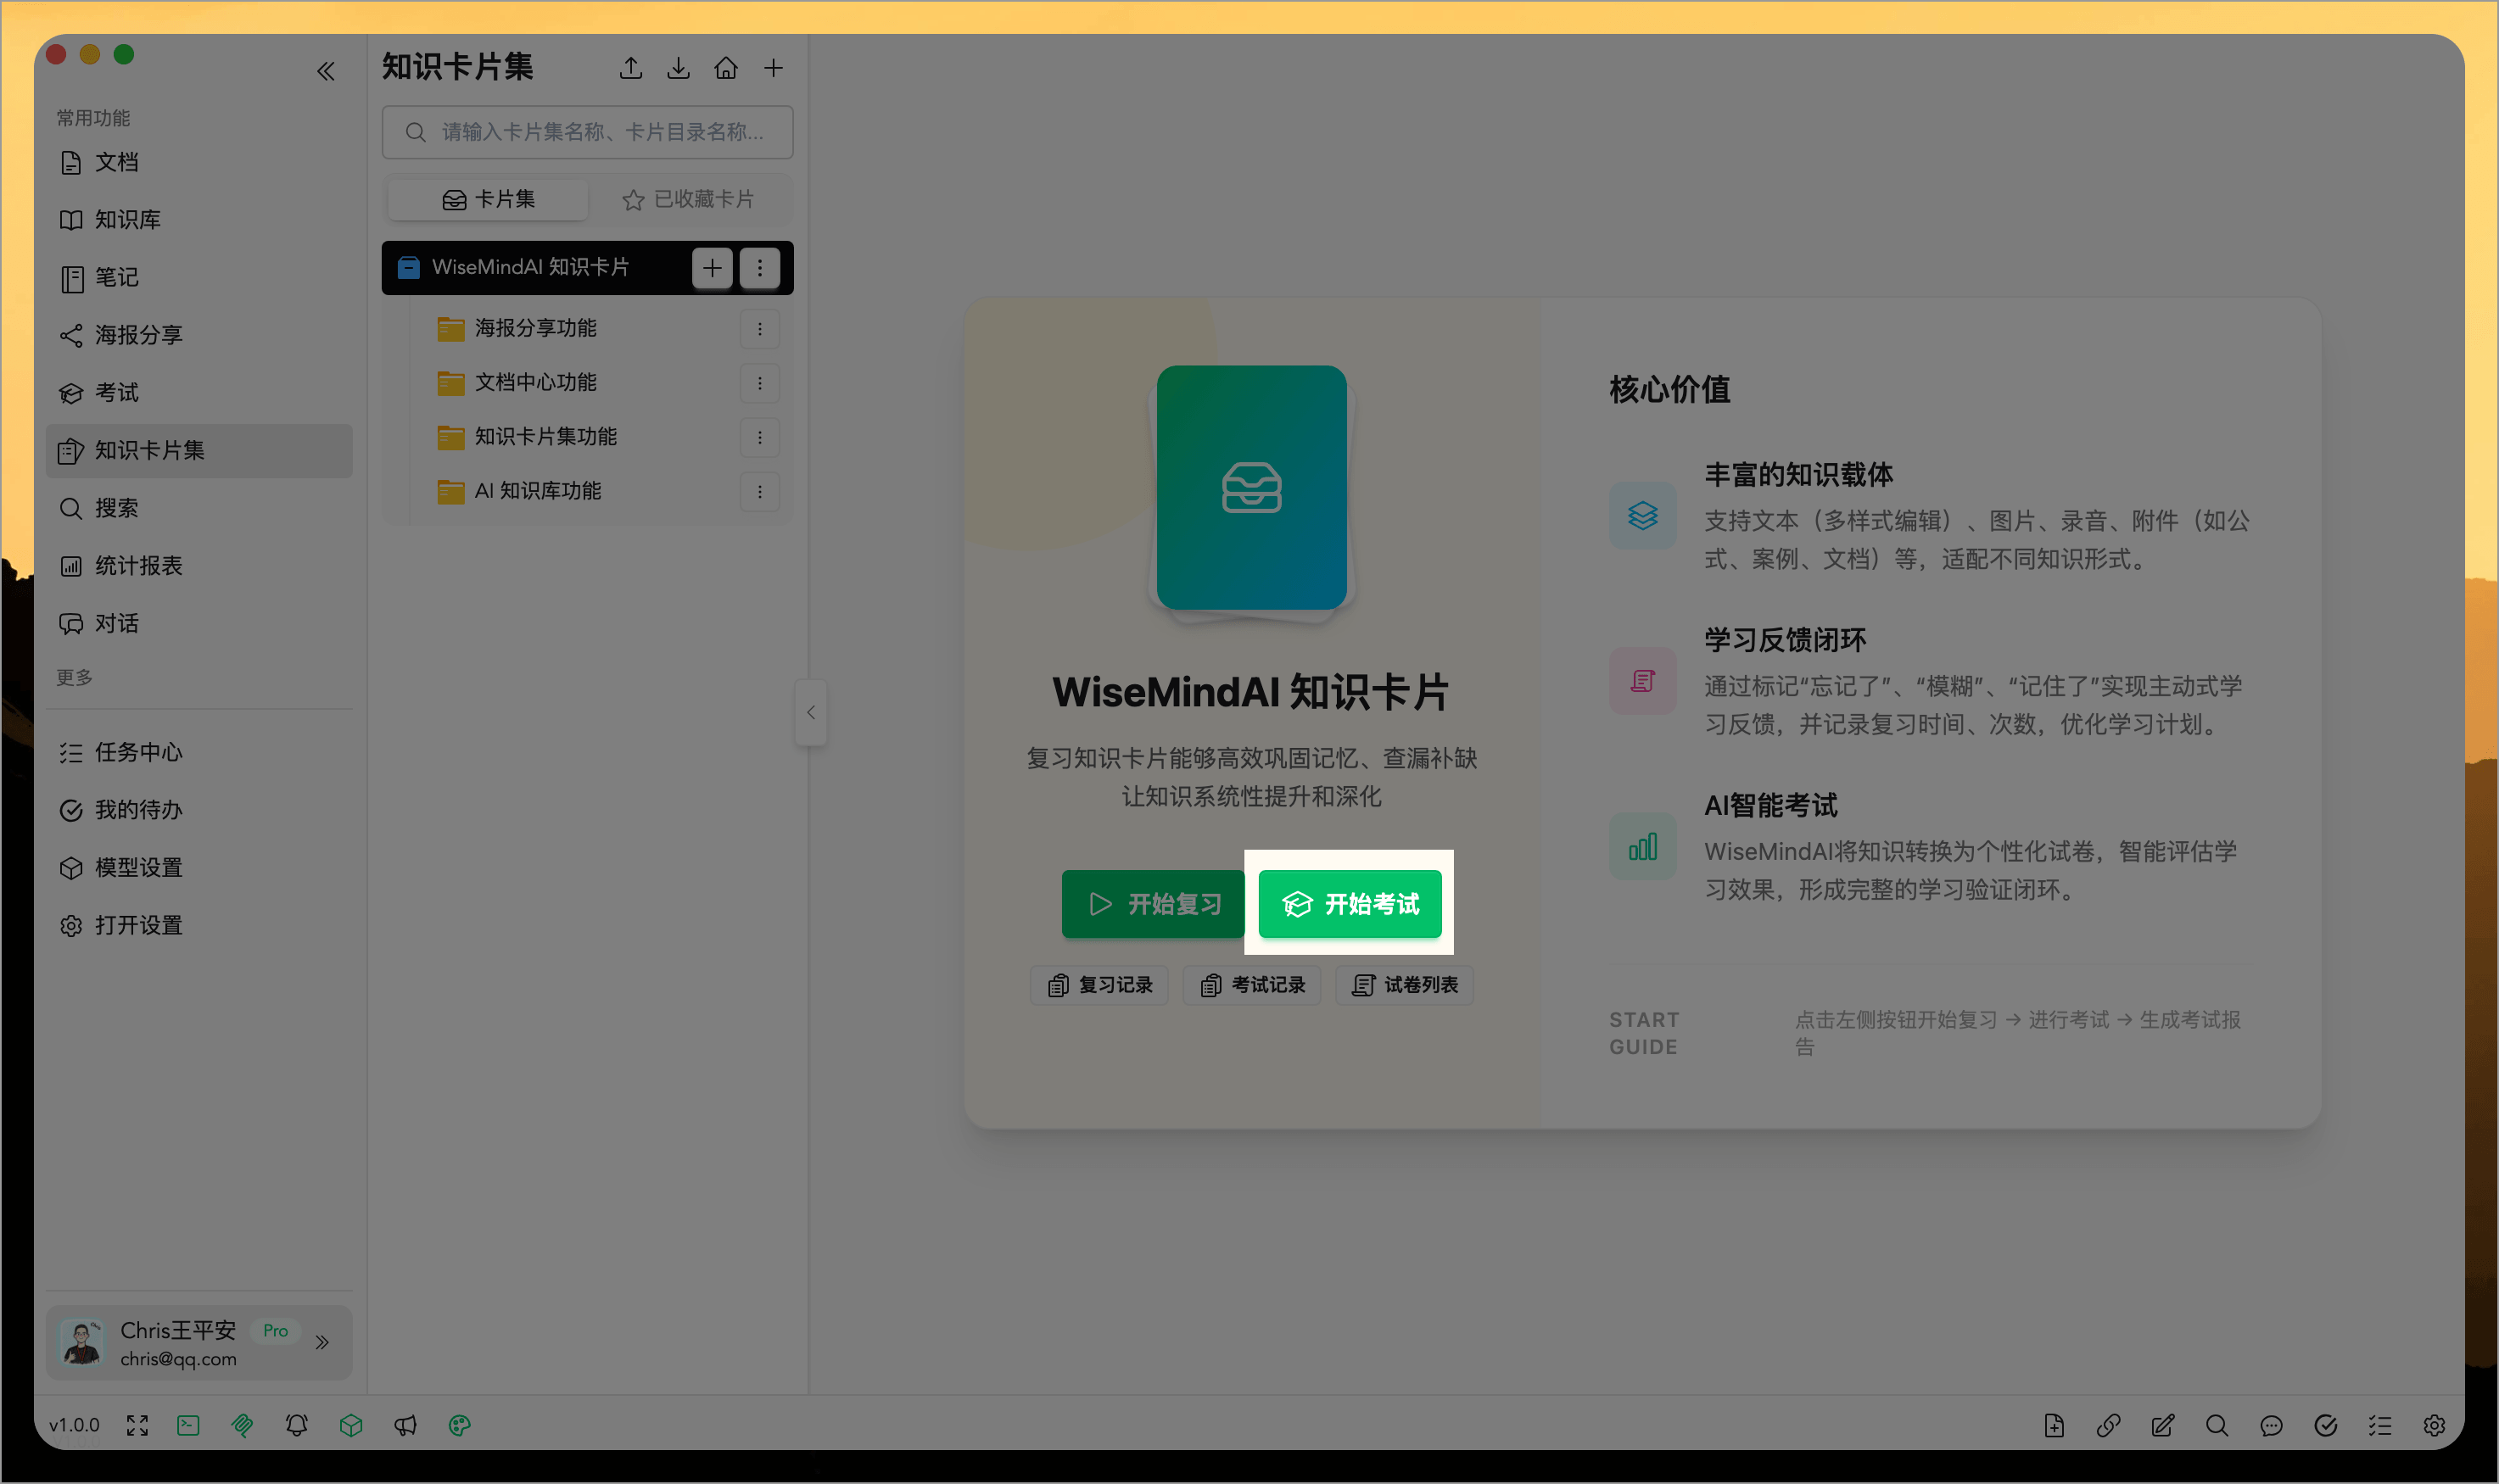This screenshot has width=2499, height=1484.
Task: Click the home icon above the search box
Action: point(726,67)
